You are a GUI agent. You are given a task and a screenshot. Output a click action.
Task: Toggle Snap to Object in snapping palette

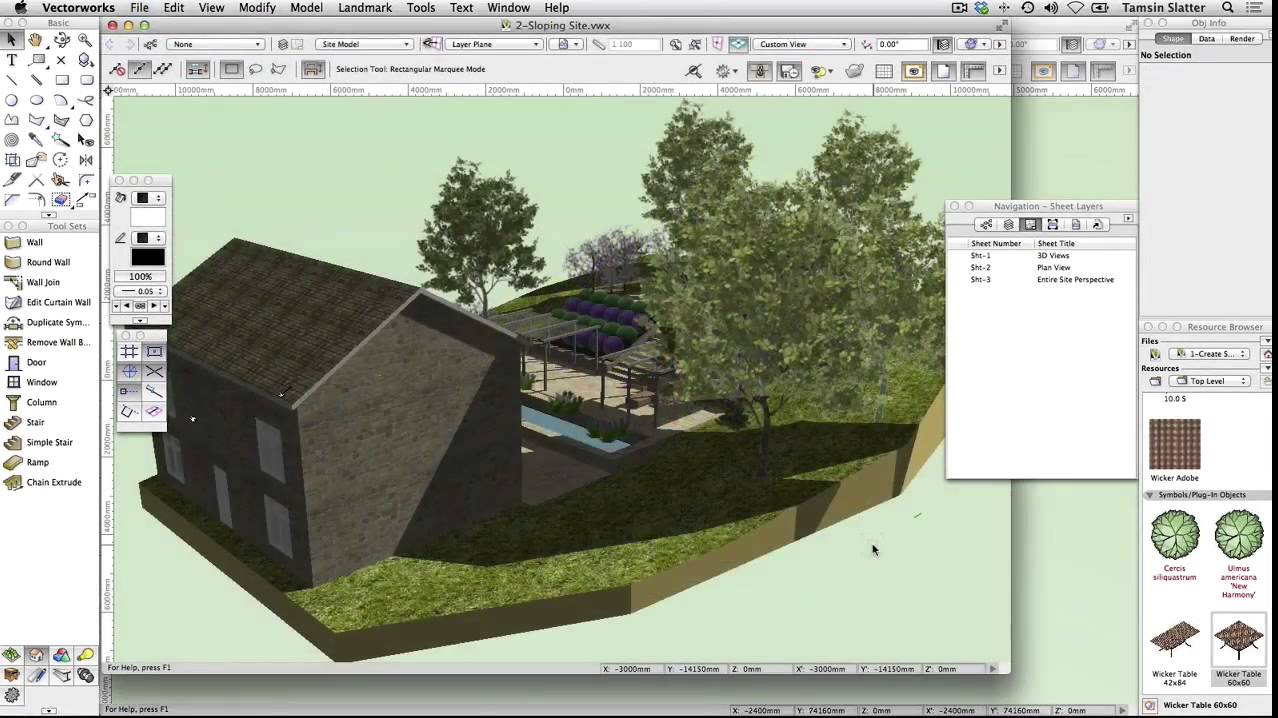[154, 352]
